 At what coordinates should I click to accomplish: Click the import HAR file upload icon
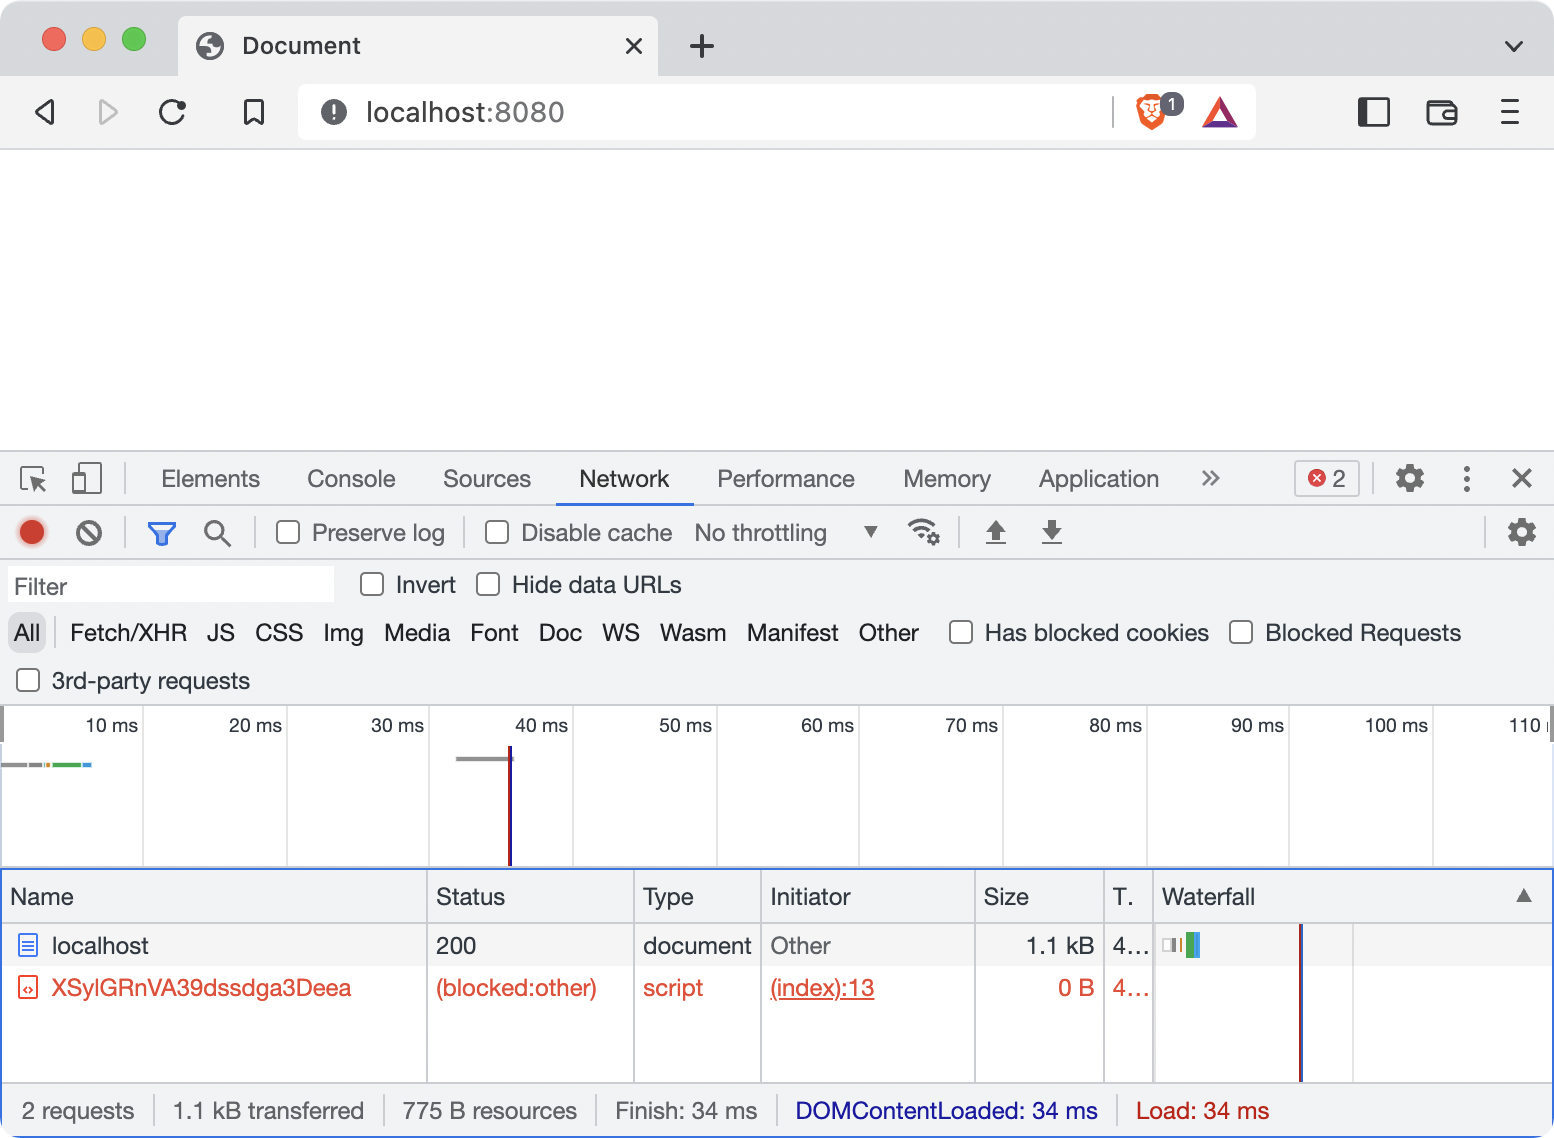click(995, 532)
